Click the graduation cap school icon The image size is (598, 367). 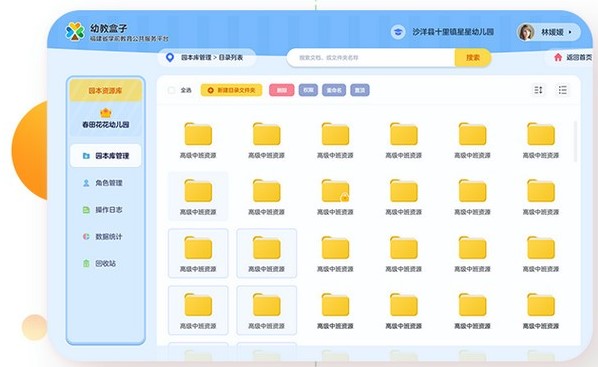tap(398, 32)
